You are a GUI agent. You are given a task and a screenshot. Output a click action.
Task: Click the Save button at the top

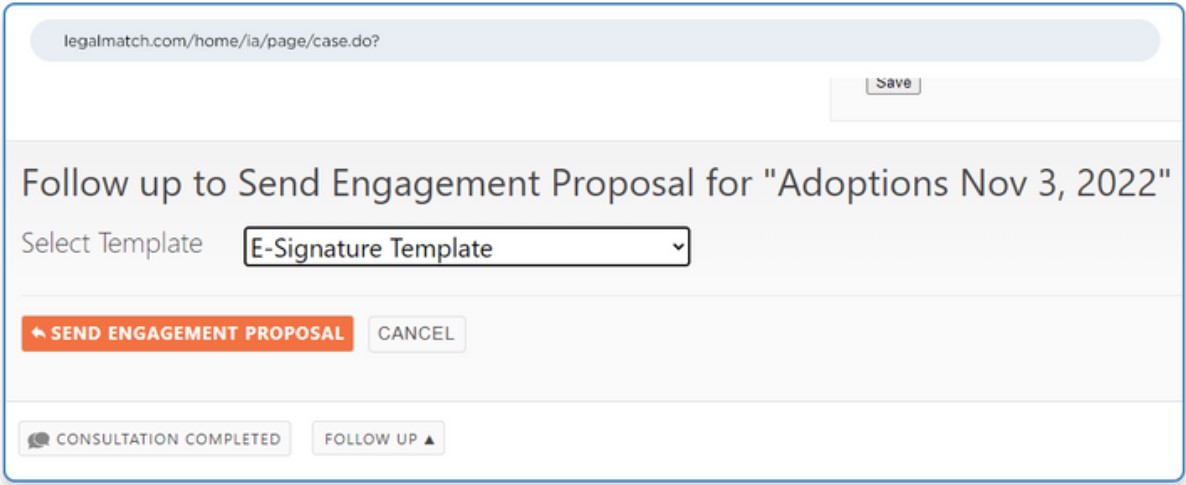pos(892,83)
